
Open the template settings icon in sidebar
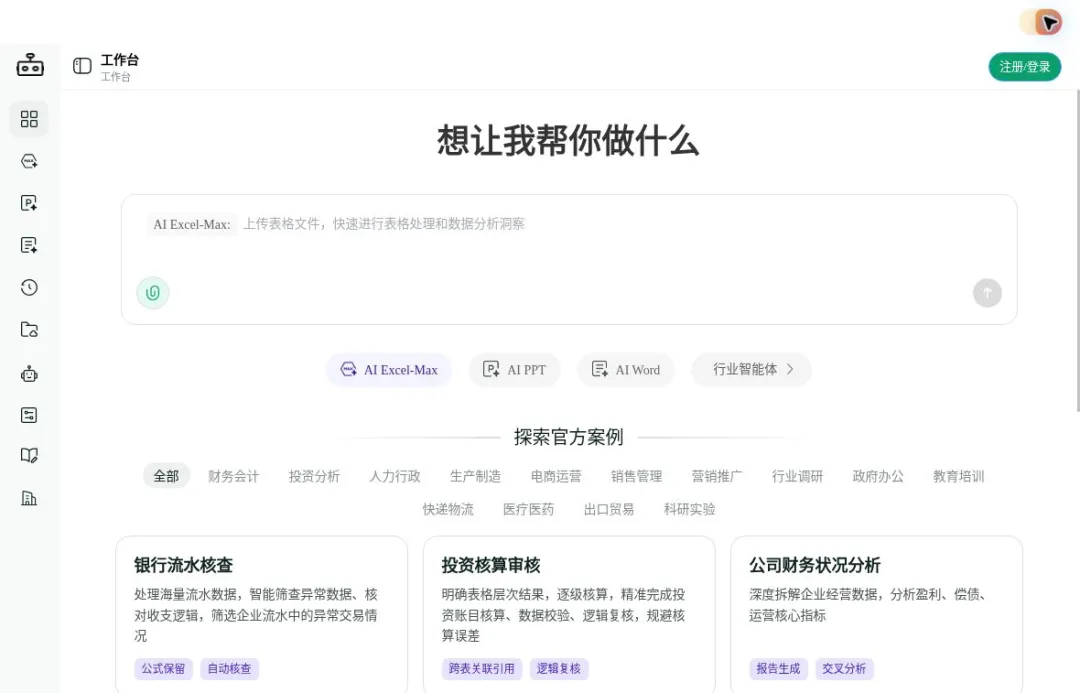pos(29,415)
